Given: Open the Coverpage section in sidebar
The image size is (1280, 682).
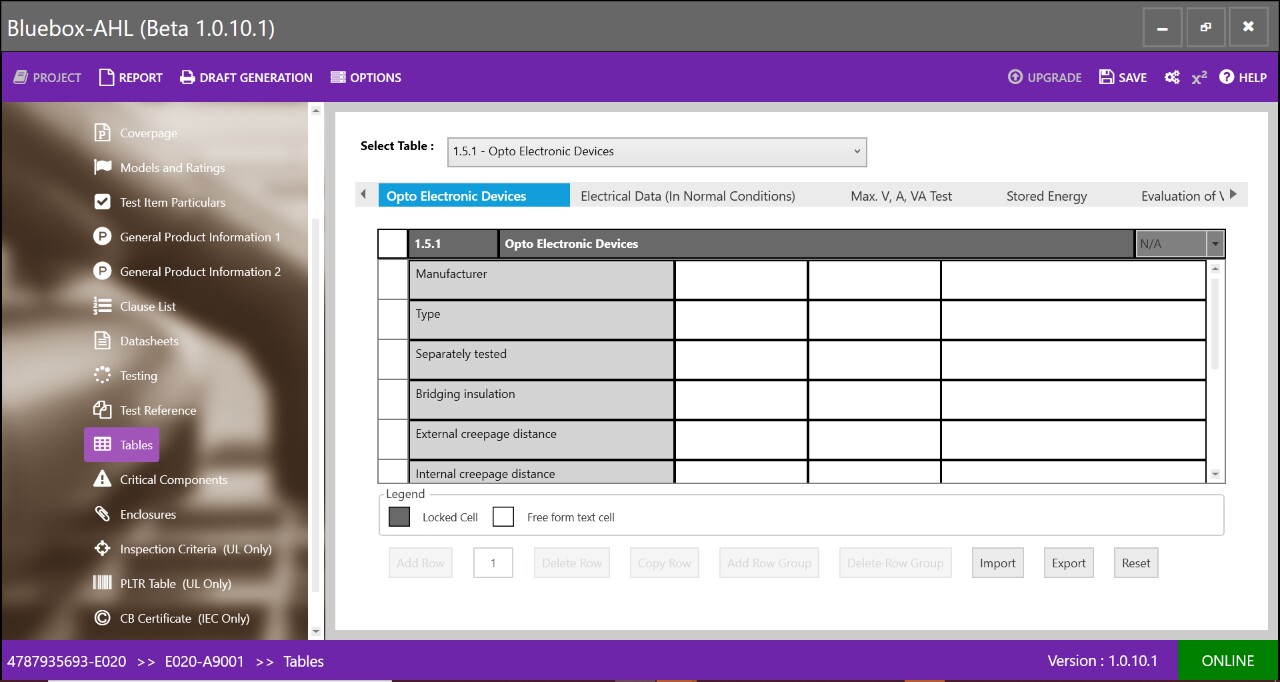Looking at the screenshot, I should click(146, 132).
